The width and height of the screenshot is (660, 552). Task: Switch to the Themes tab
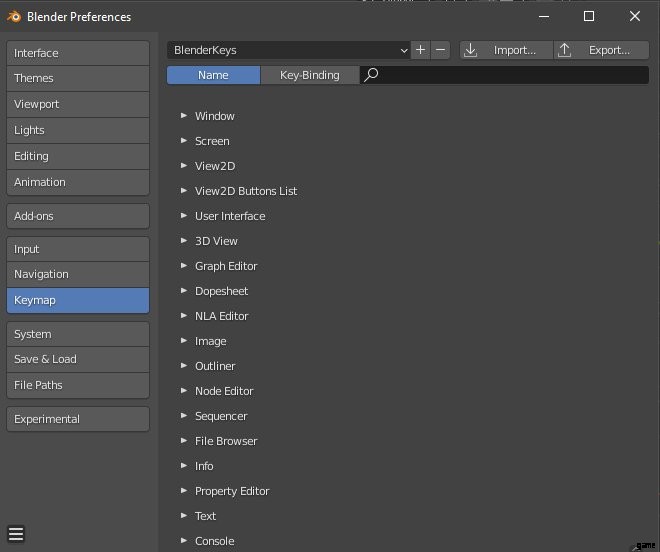[x=78, y=78]
